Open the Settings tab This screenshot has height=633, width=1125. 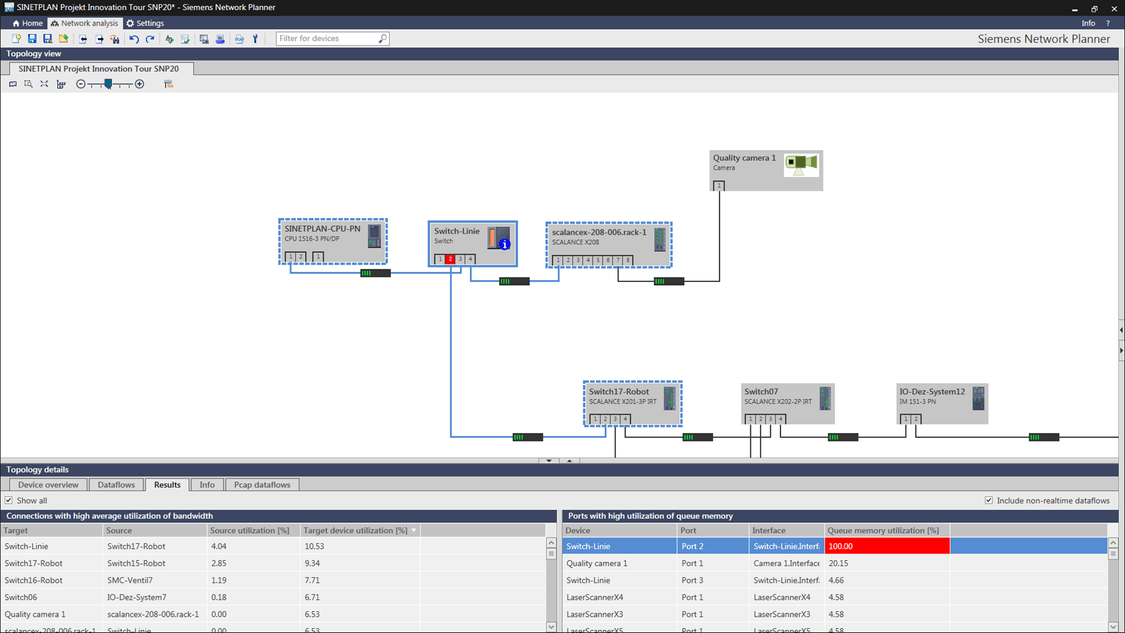145,23
